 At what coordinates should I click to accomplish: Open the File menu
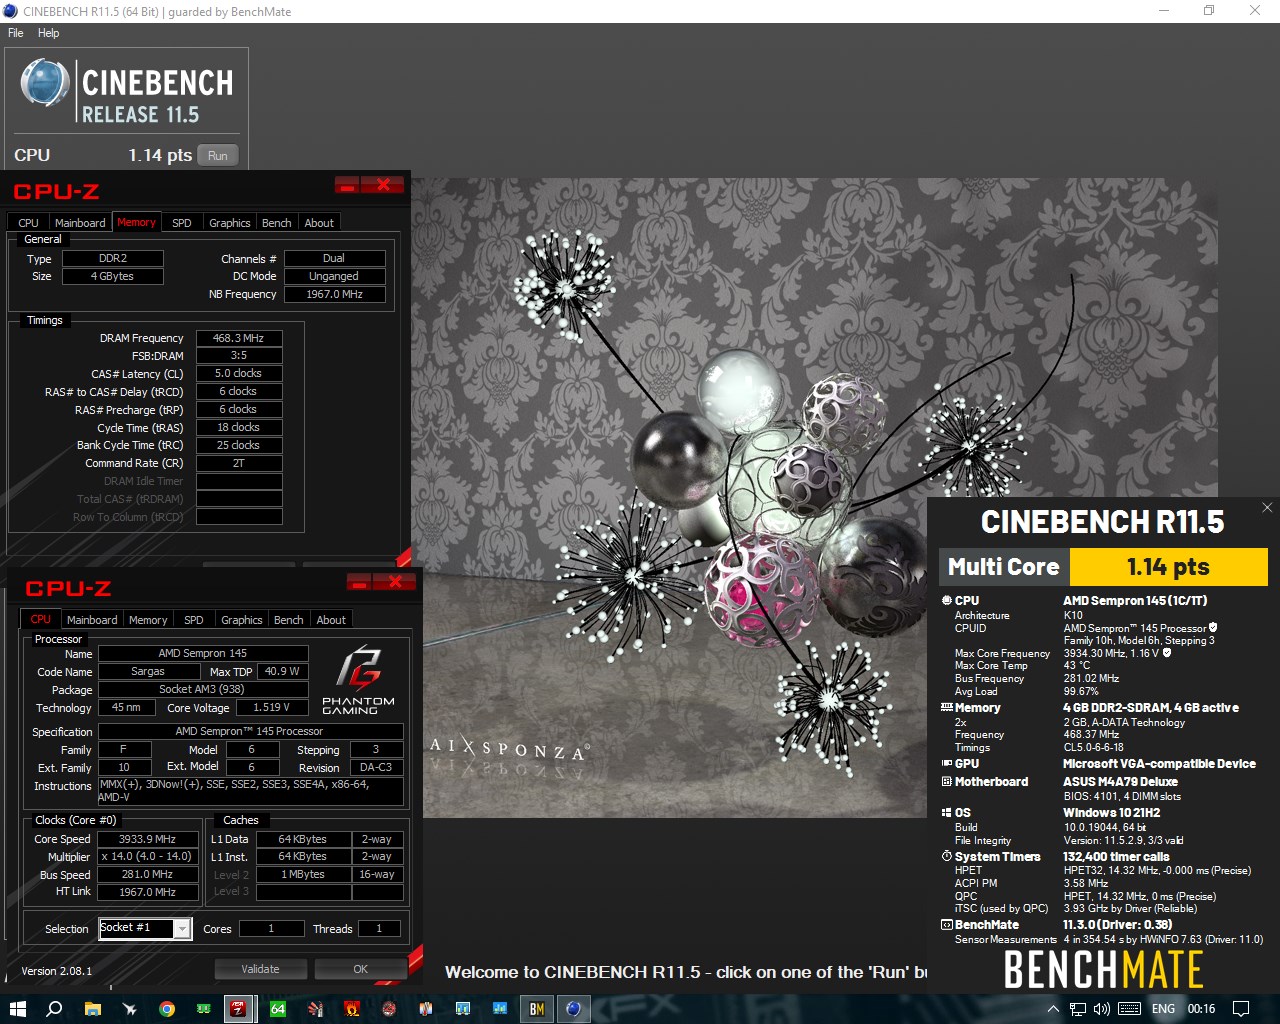click(16, 33)
